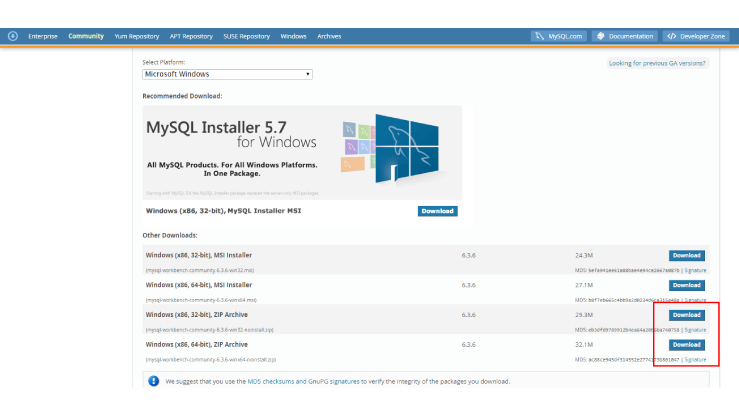The image size is (739, 415).
Task: Switch to the Community tab
Action: [x=86, y=36]
